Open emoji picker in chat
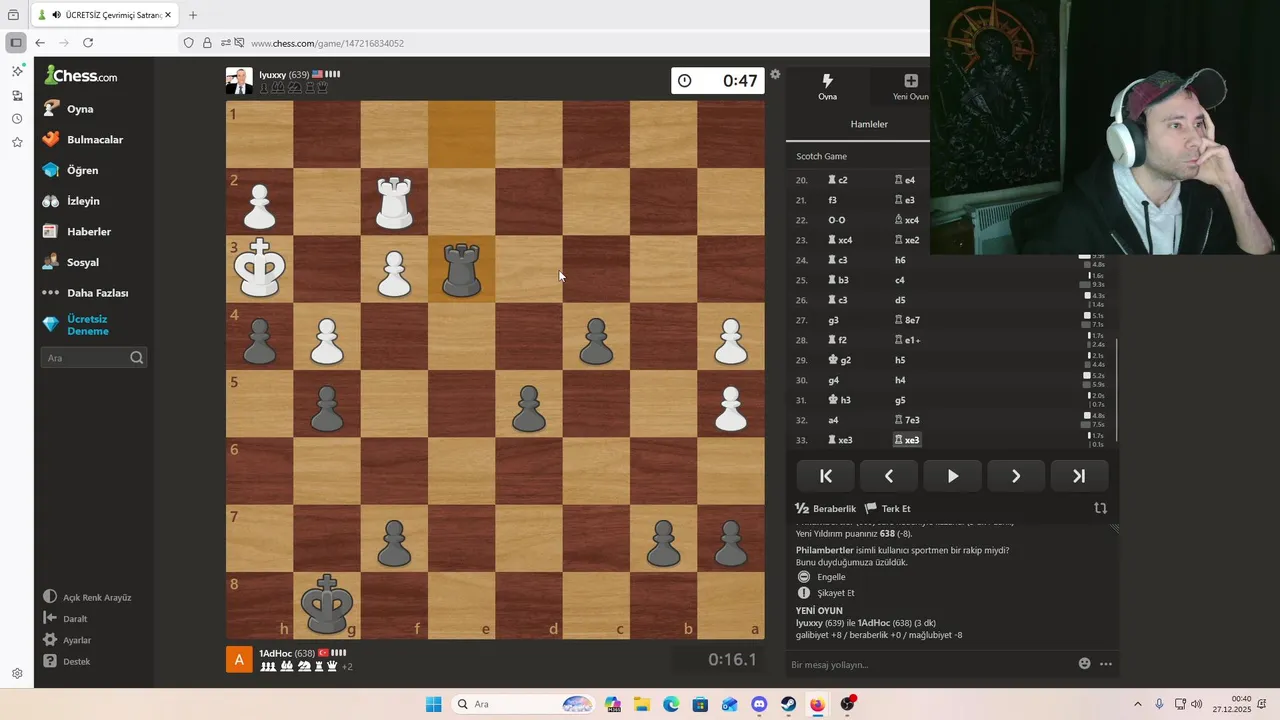Image resolution: width=1280 pixels, height=720 pixels. 1085,663
